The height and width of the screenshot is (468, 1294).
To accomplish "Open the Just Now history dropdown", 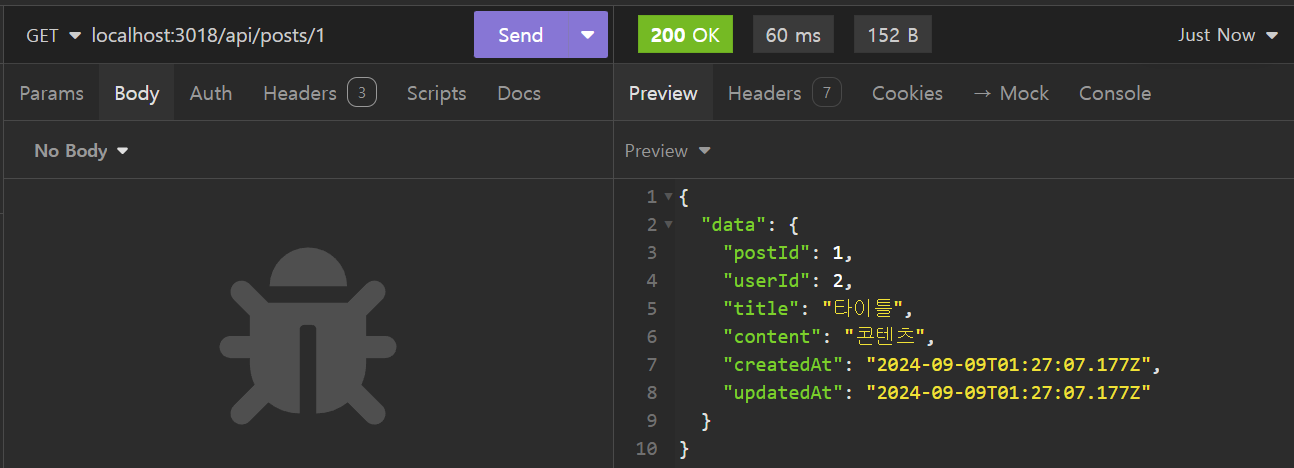I will tap(1228, 35).
